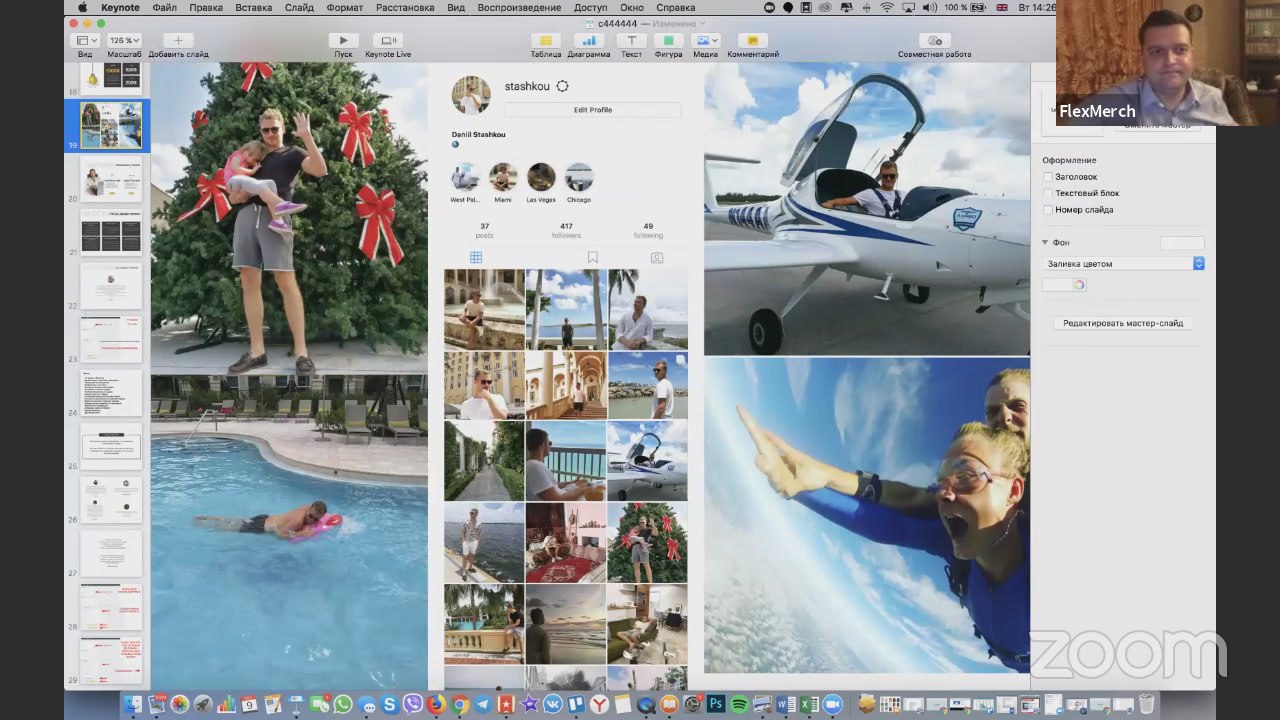Open Microsoft Excel from the Dock
1280x720 pixels.
pyautogui.click(x=809, y=704)
